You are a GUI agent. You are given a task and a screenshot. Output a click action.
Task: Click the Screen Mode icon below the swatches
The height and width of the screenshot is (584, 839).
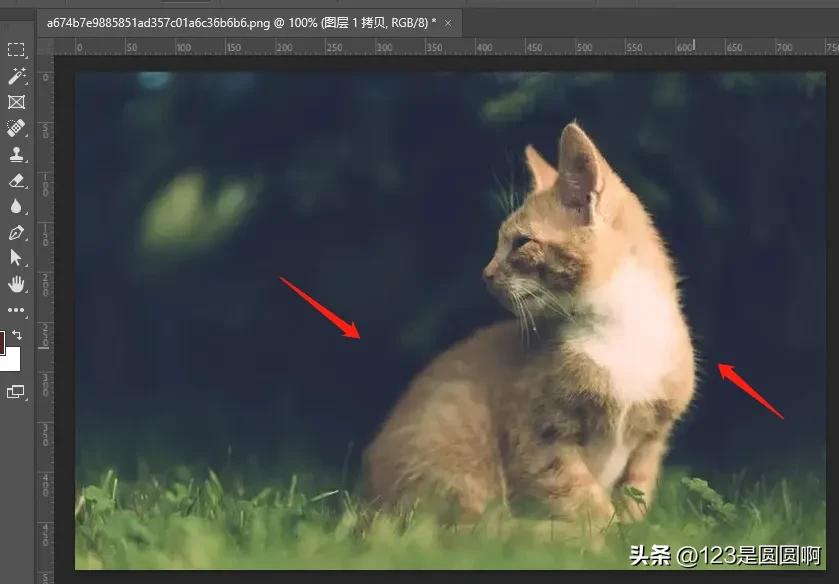pos(16,393)
